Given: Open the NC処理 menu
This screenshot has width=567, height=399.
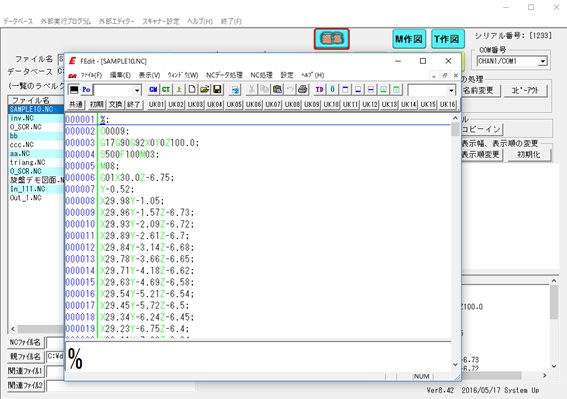Looking at the screenshot, I should (261, 75).
